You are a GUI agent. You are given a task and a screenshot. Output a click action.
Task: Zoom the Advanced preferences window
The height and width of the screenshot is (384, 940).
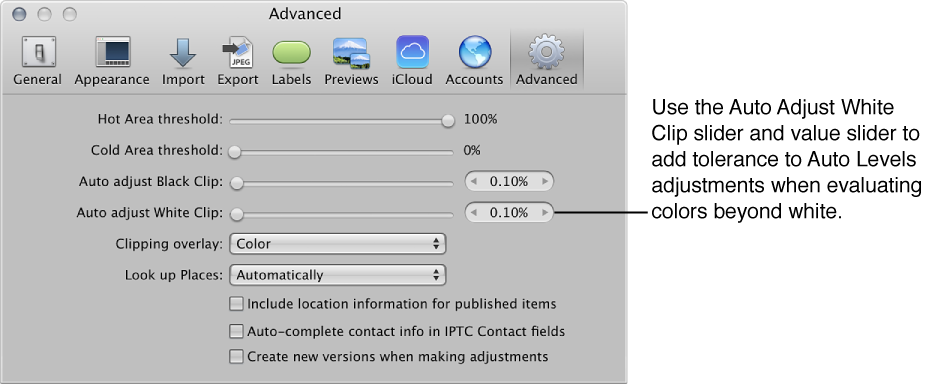pos(70,14)
